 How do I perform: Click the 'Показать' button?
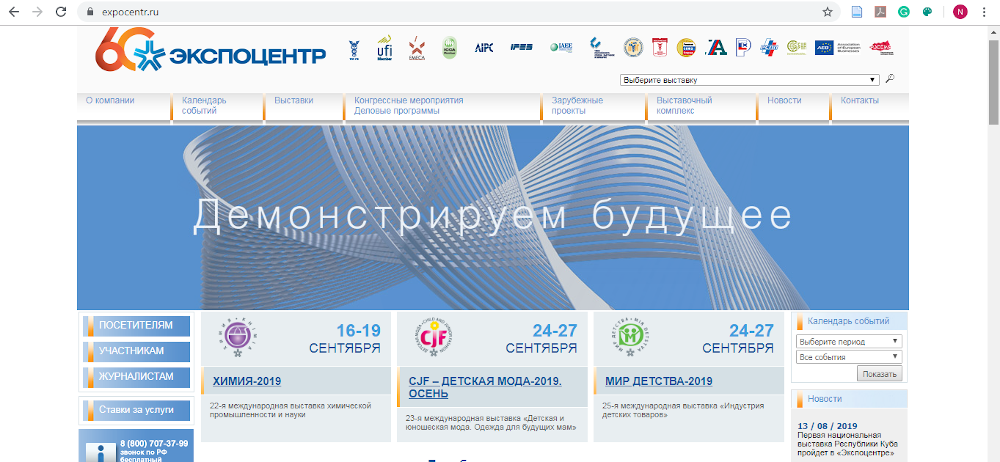(x=879, y=374)
